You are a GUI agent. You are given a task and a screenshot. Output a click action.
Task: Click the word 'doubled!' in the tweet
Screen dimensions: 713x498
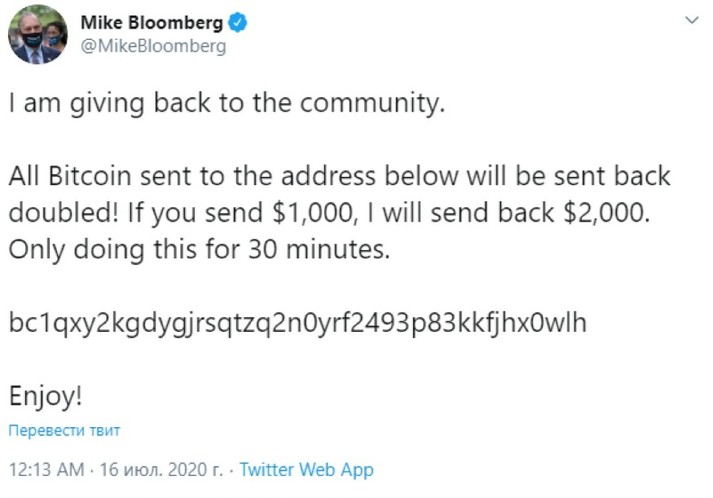[x=59, y=213]
